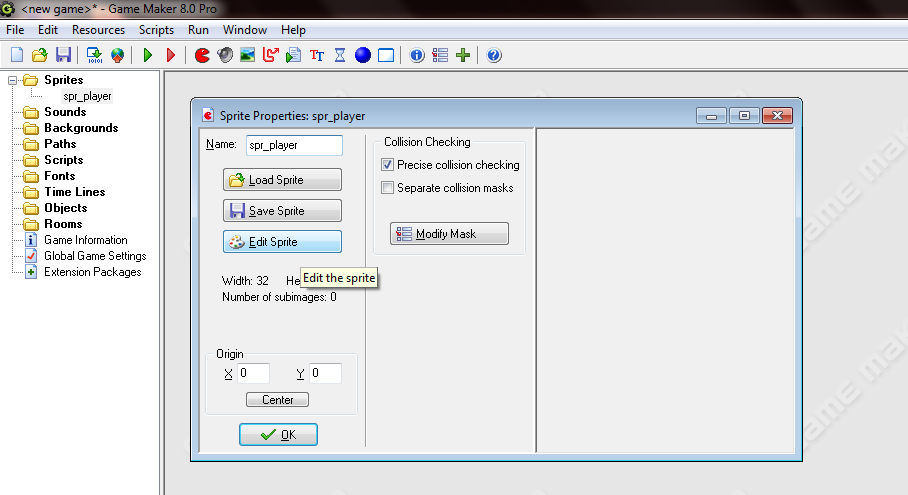Run game in debug mode red arrow
Viewport: 908px width, 495px height.
click(x=171, y=55)
